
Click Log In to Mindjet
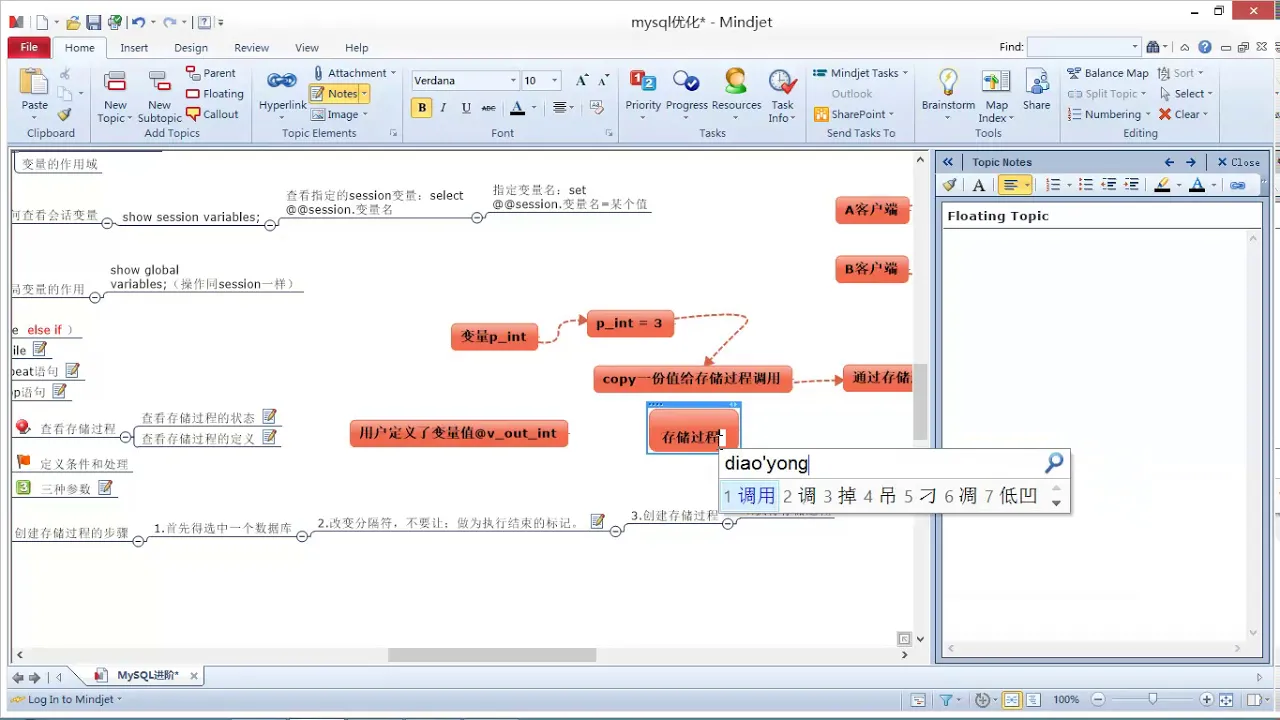65,700
